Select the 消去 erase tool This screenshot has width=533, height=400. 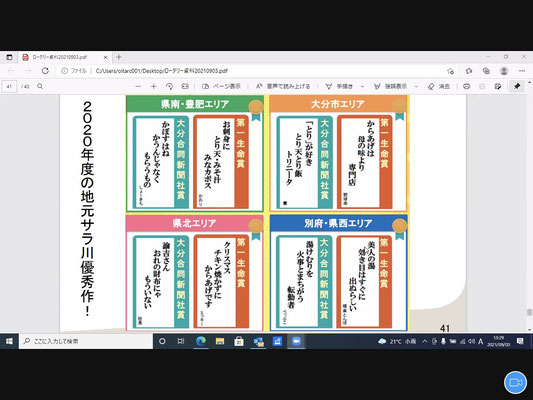(439, 86)
